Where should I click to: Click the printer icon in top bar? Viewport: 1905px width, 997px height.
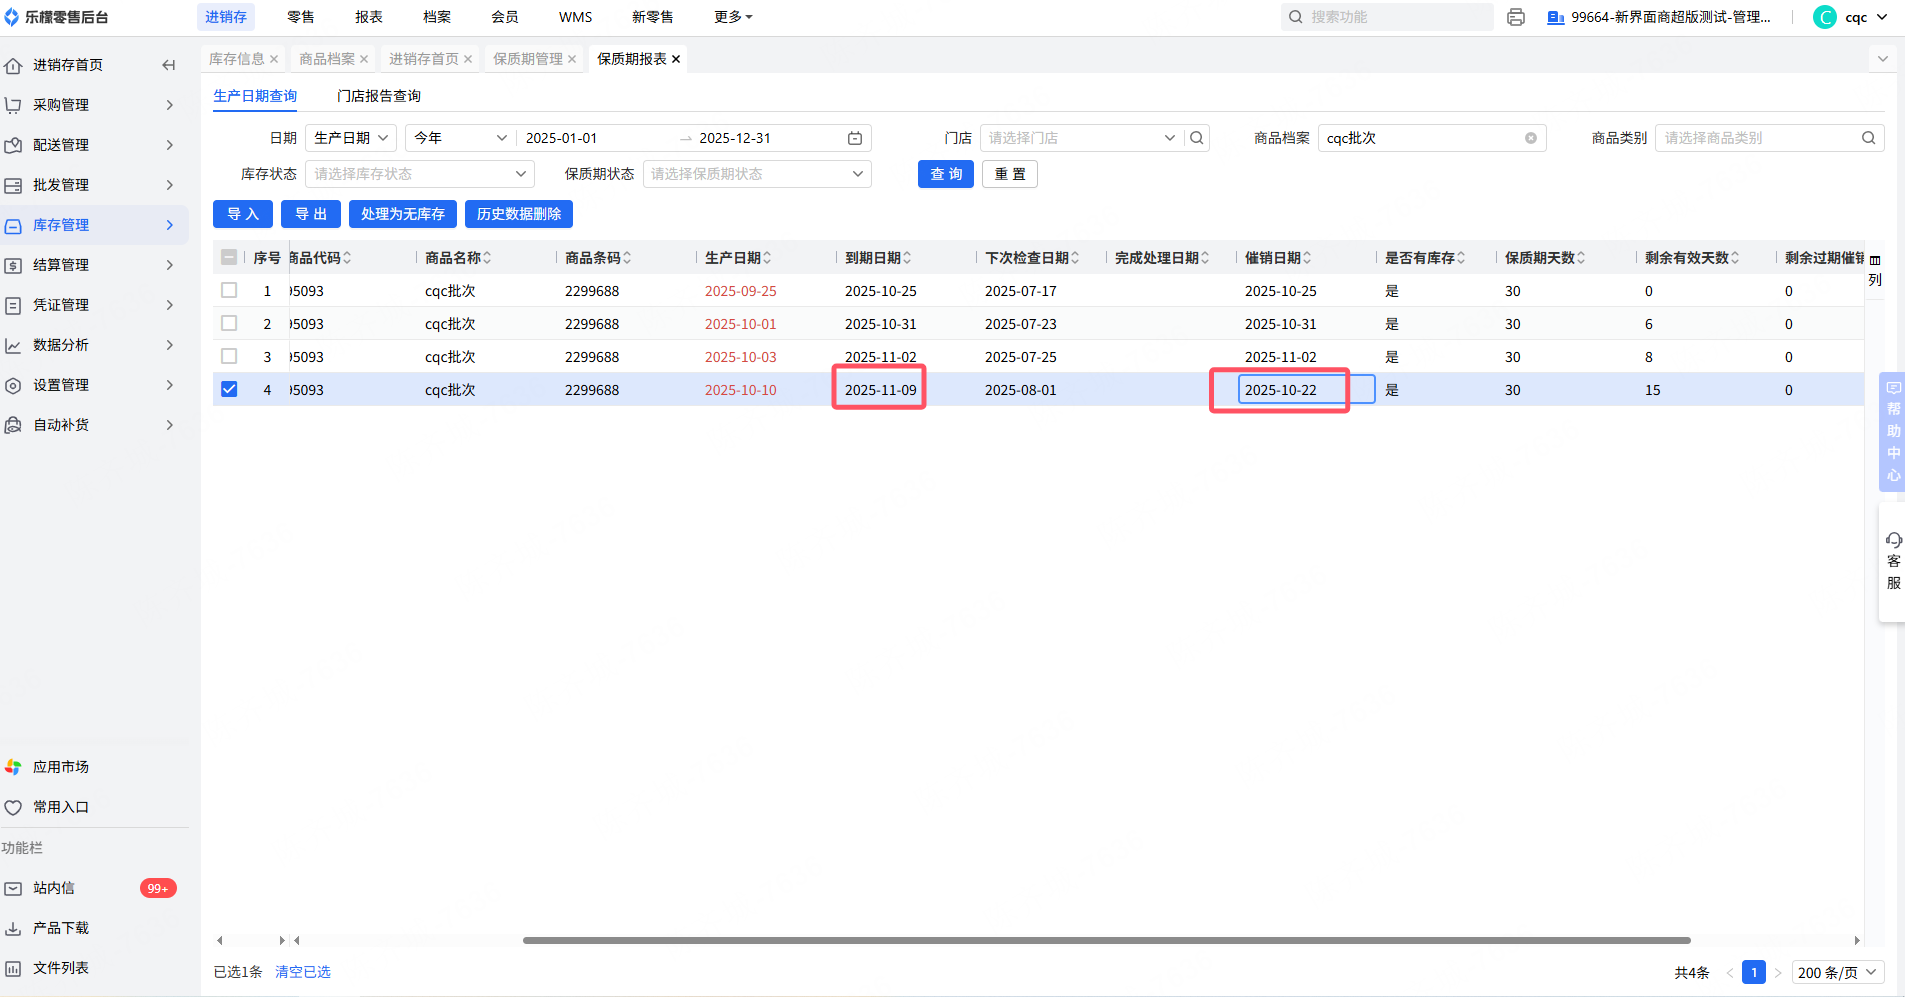coord(1516,17)
